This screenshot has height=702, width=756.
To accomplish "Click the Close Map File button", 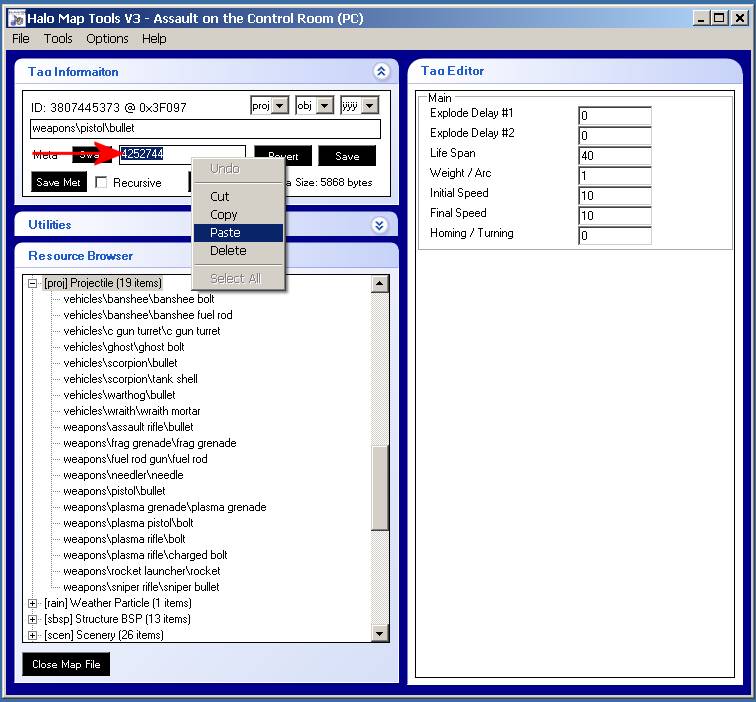I will [x=66, y=664].
